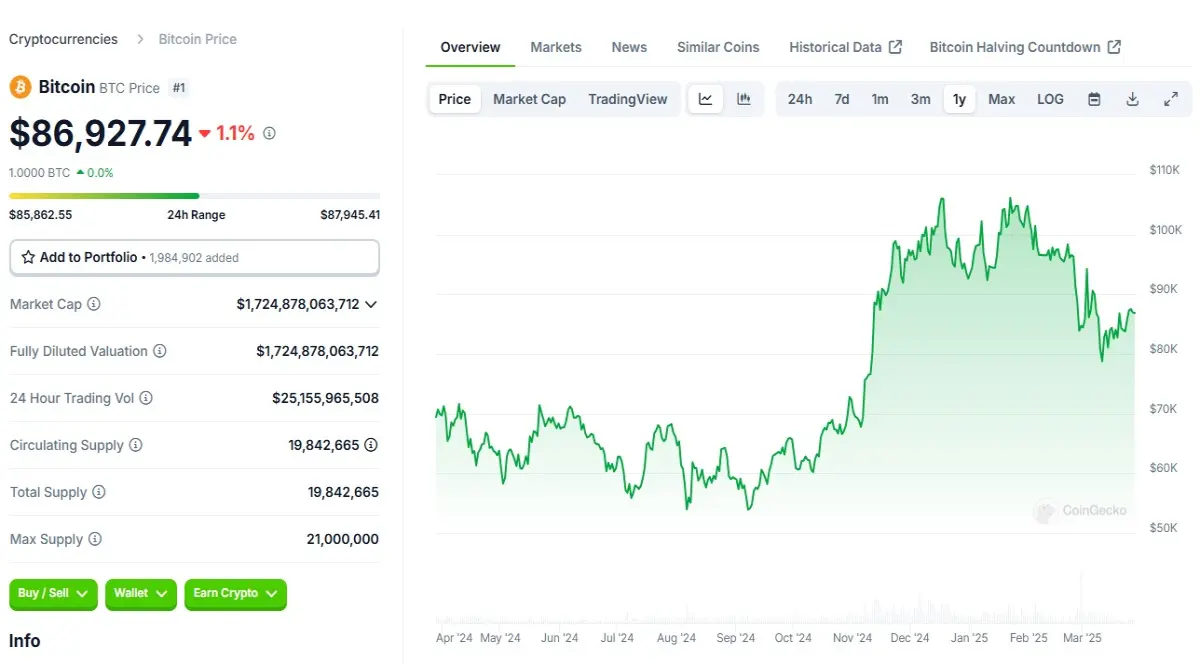Click the $85,862.55 range low value
Viewport: 1200px width, 664px height.
[x=40, y=215]
